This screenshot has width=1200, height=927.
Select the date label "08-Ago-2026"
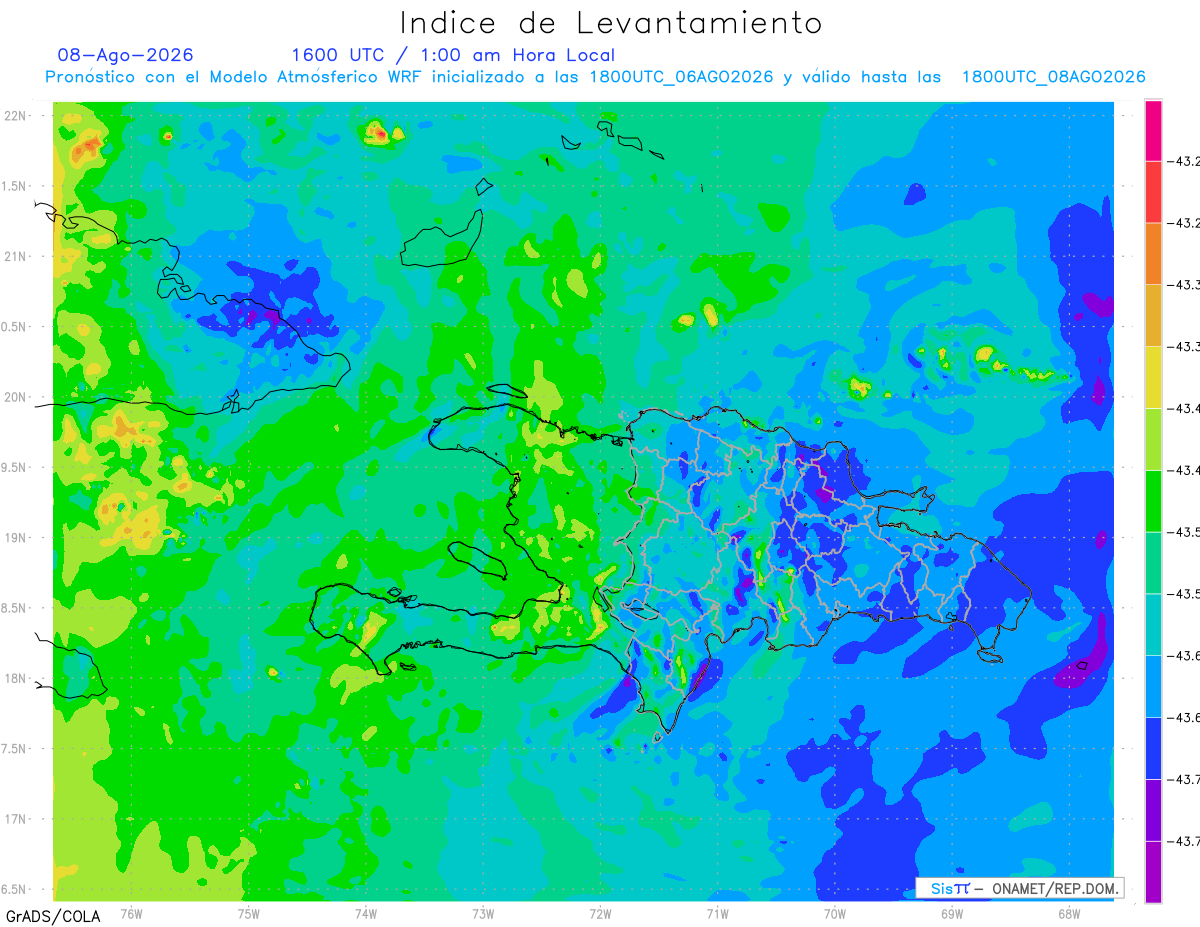coord(126,55)
